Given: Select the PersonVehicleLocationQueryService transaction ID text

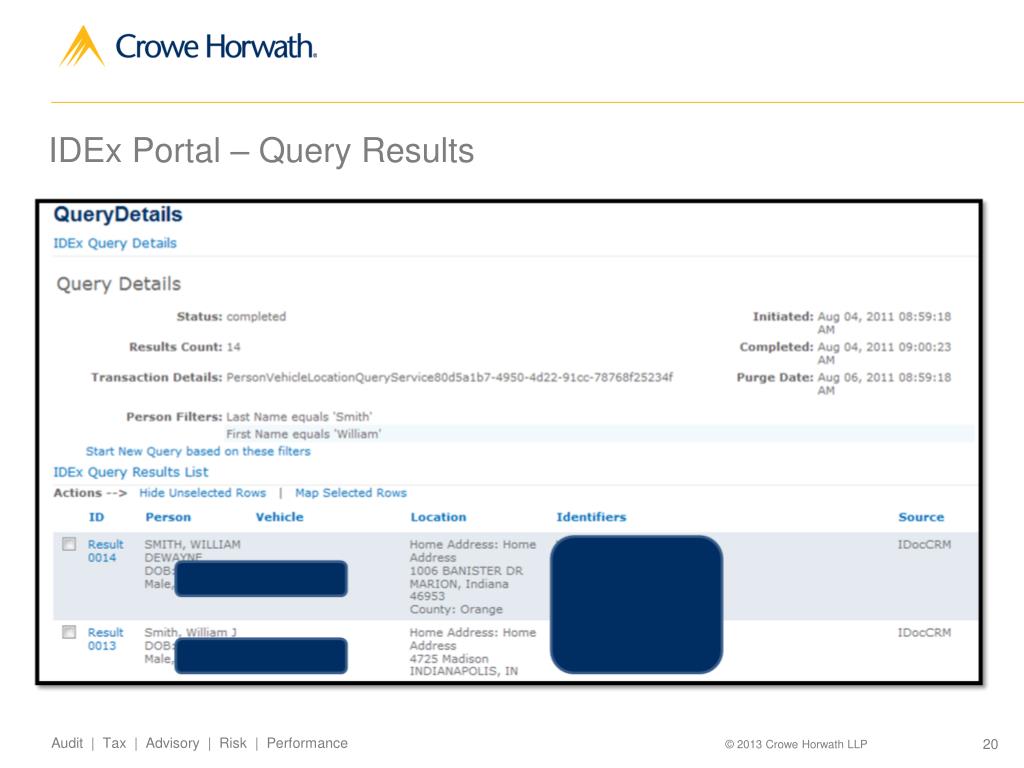Looking at the screenshot, I should tap(449, 377).
